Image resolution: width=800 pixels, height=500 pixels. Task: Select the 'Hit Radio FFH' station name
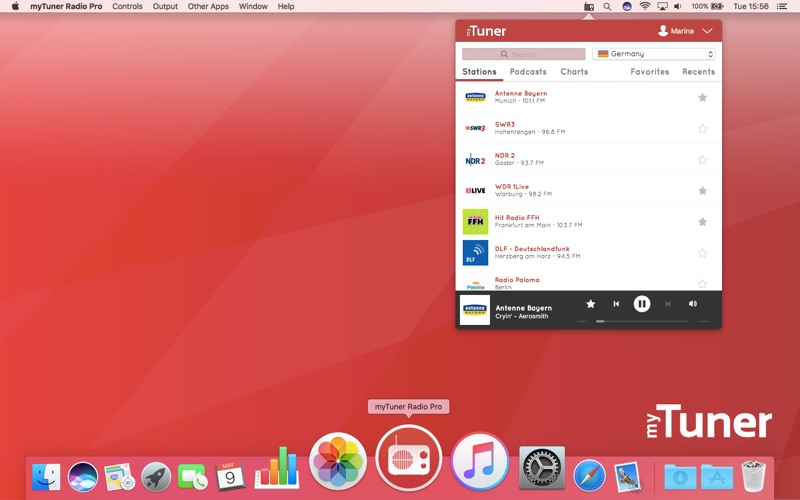coord(517,218)
